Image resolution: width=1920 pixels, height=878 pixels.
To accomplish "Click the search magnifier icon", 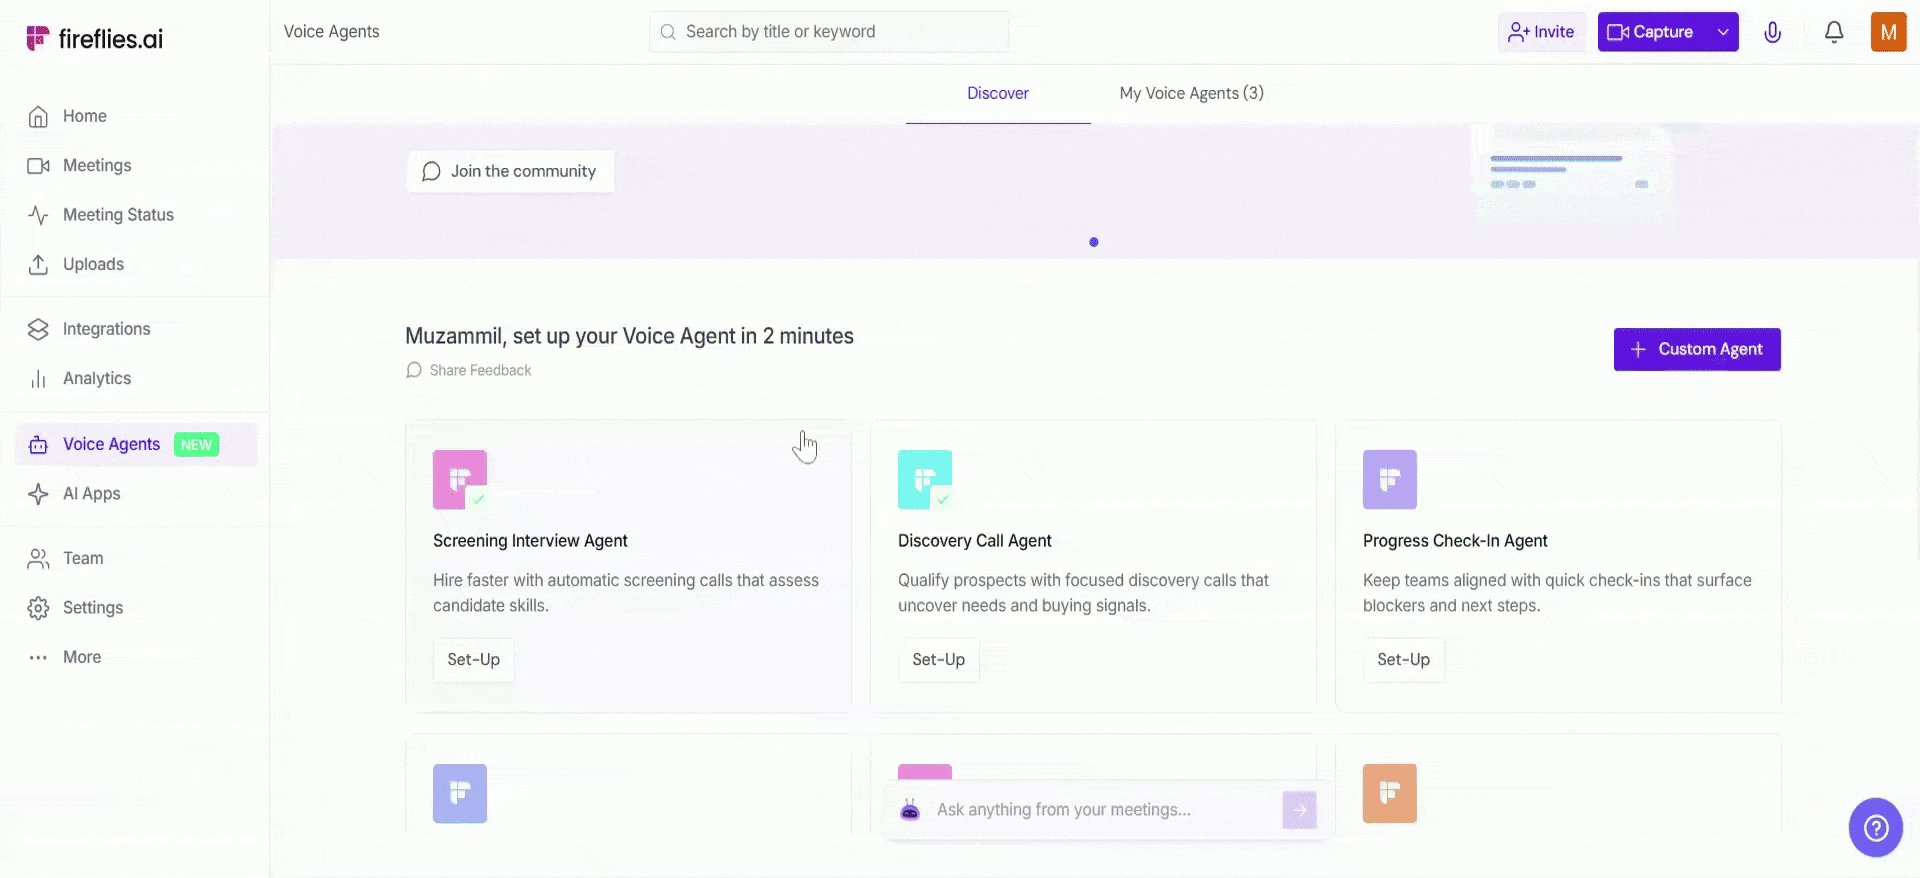I will (668, 32).
